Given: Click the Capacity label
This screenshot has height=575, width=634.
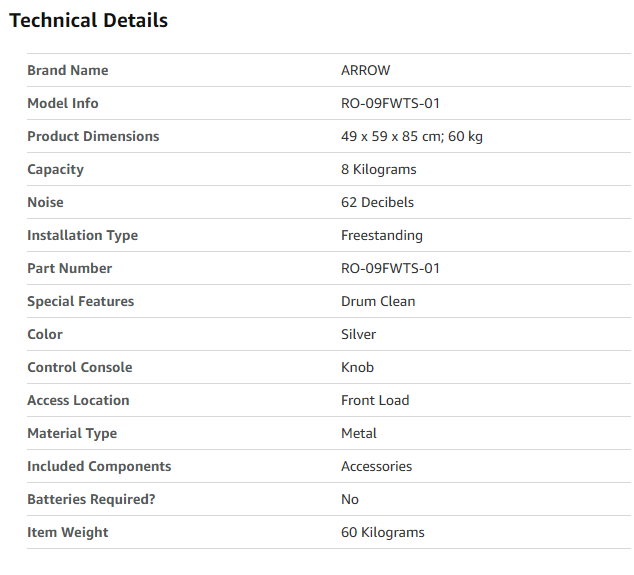Looking at the screenshot, I should (55, 169).
